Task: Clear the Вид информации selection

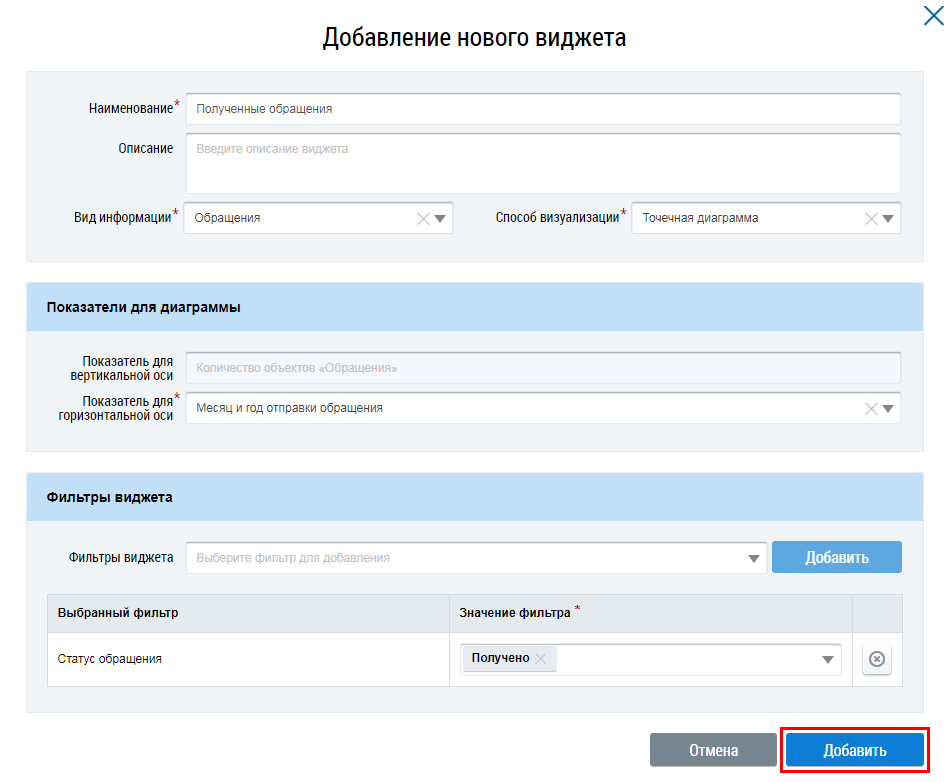Action: (423, 218)
